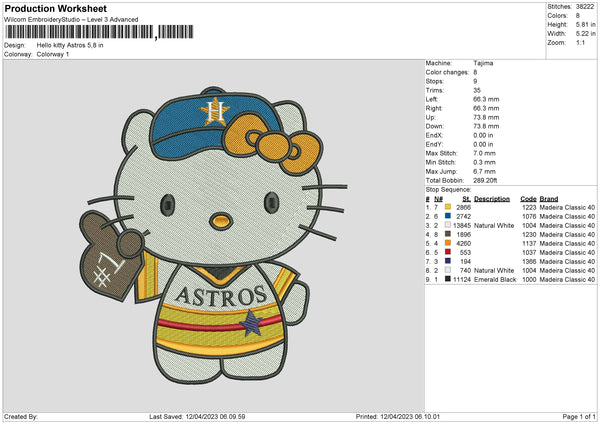Screen dimensions: 600x424
Task: Click the Max Jump value 6.7 mm
Action: (x=484, y=171)
